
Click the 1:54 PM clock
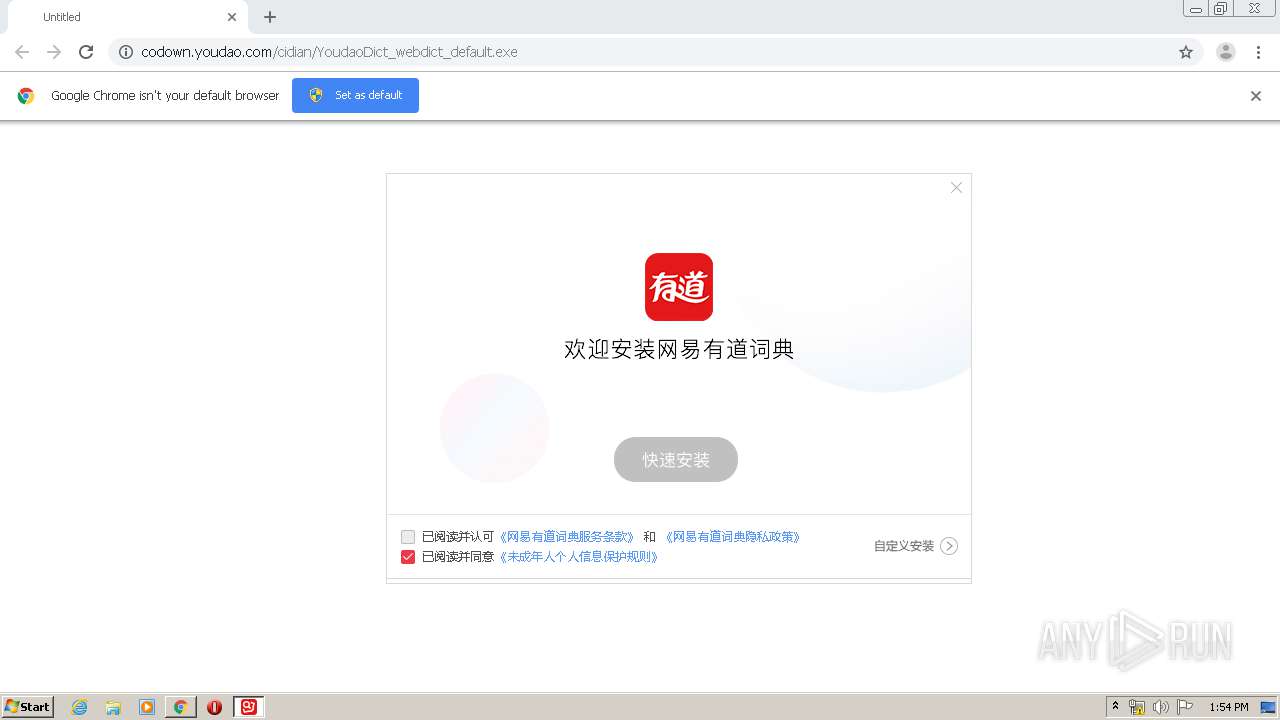coord(1229,707)
